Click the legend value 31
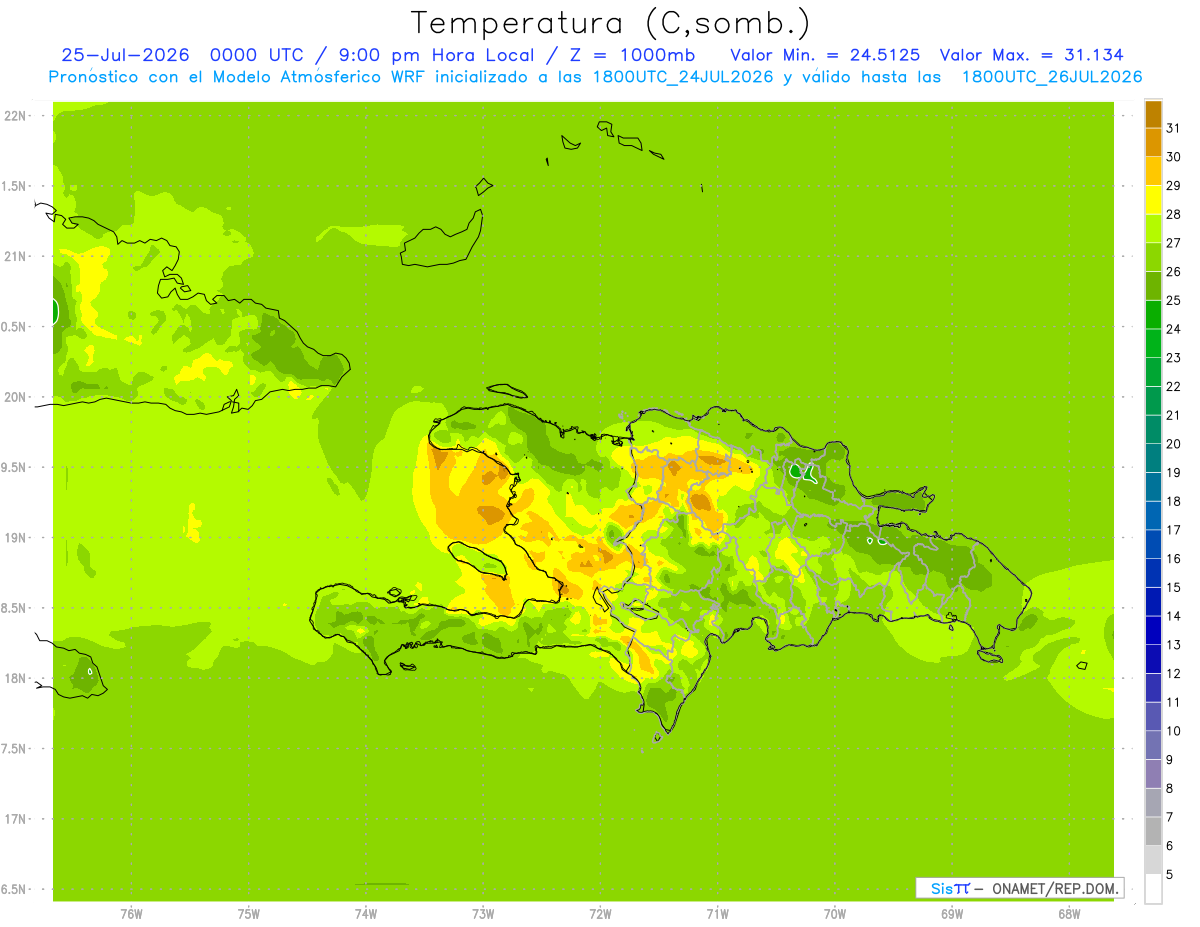 (x=1173, y=128)
